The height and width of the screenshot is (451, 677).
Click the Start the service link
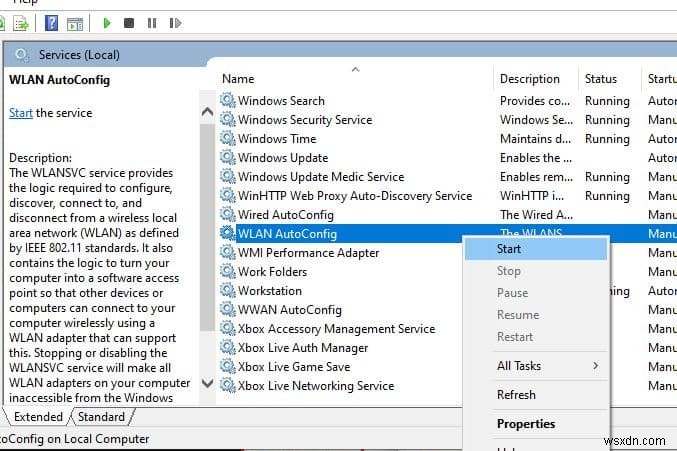click(21, 113)
